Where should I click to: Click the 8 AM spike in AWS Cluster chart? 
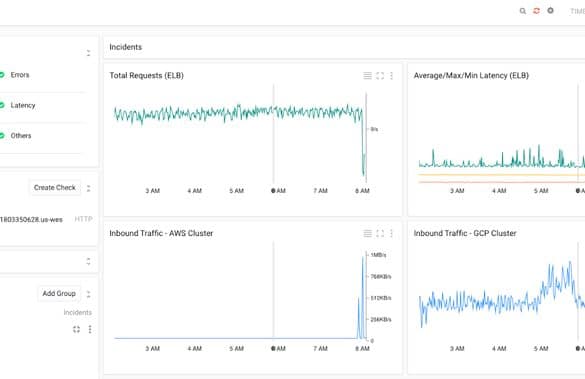click(x=363, y=297)
